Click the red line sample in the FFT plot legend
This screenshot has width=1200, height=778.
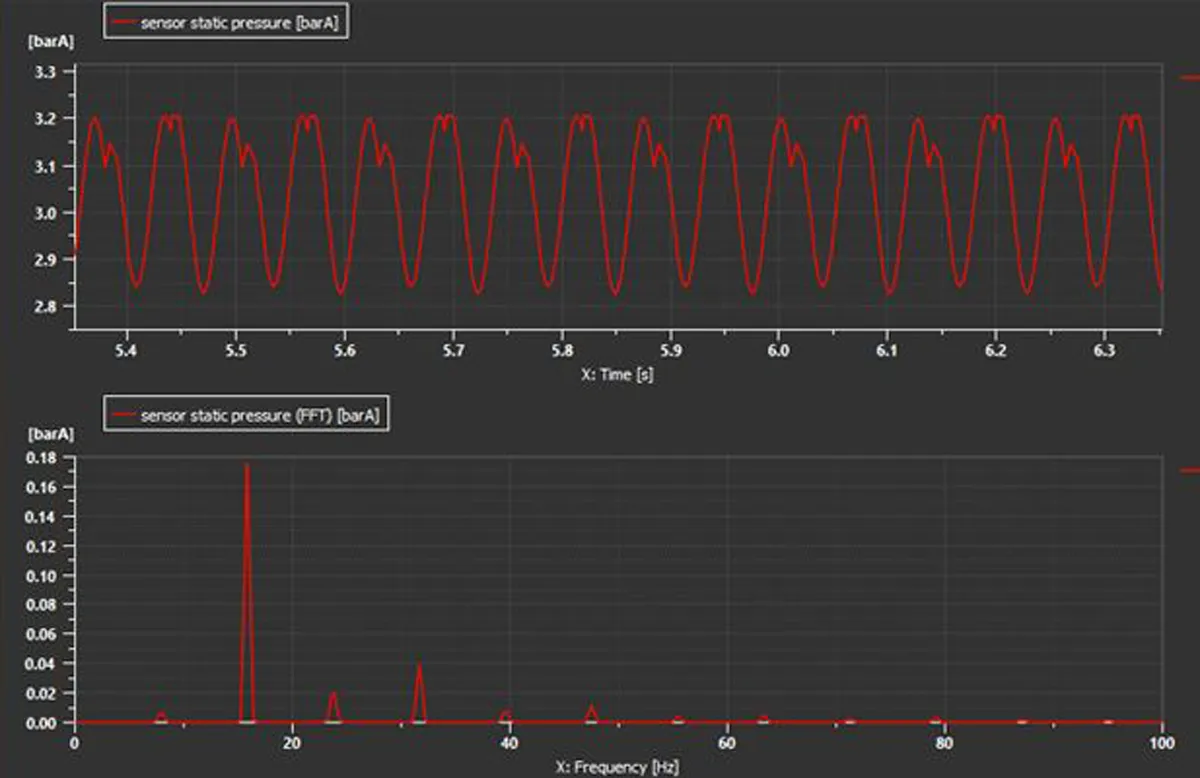pos(124,415)
